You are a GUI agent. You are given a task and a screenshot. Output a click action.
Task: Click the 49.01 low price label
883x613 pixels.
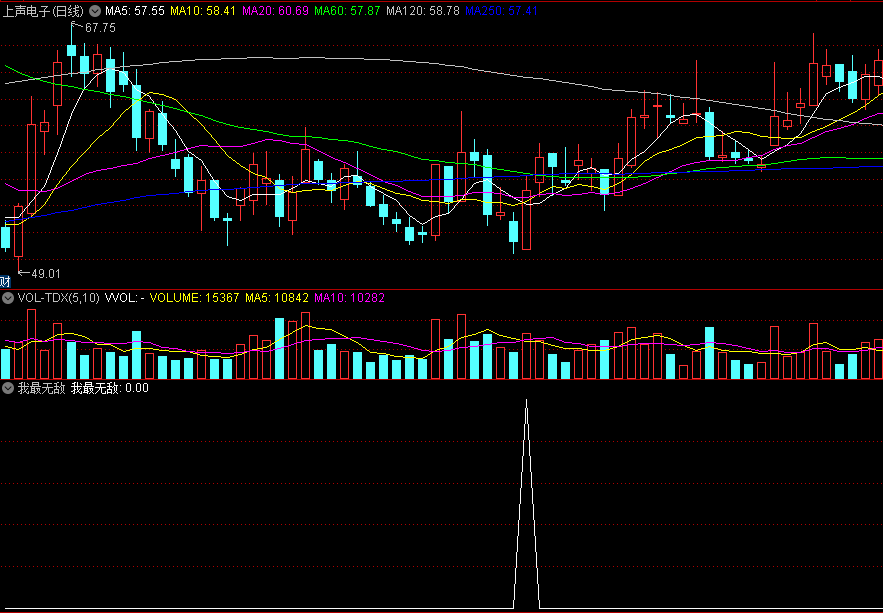46,274
